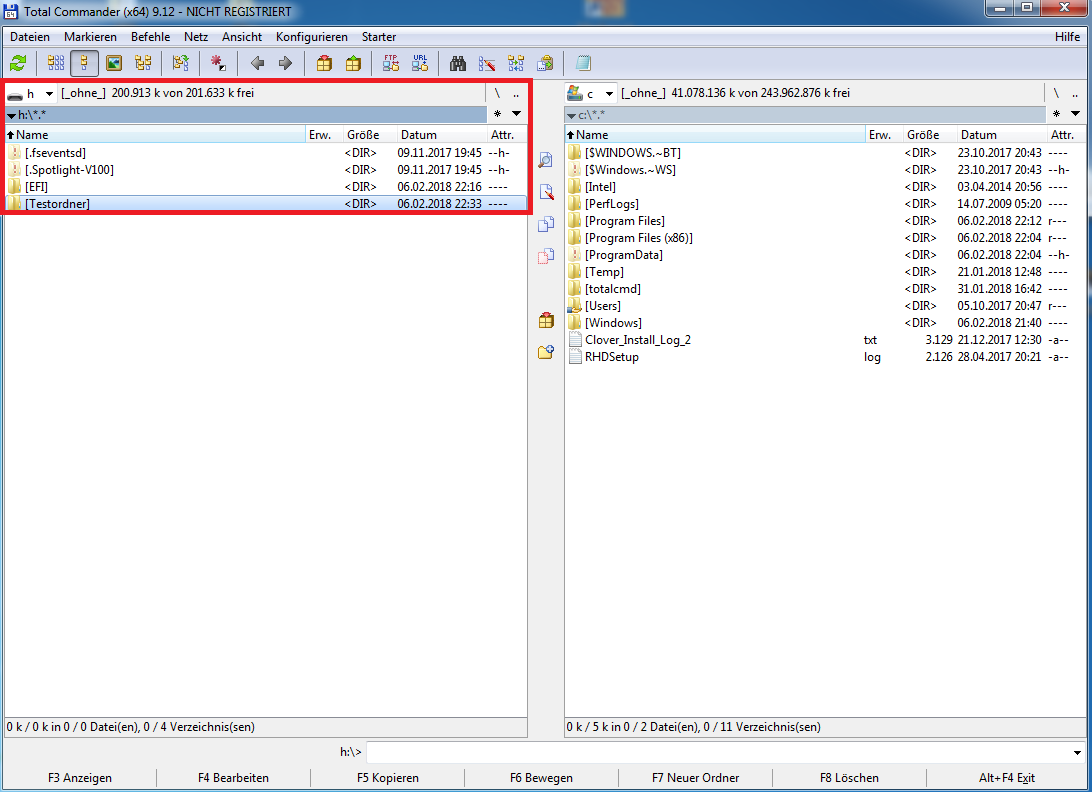Open the Hilfe menu
This screenshot has width=1092, height=792.
[x=1067, y=37]
